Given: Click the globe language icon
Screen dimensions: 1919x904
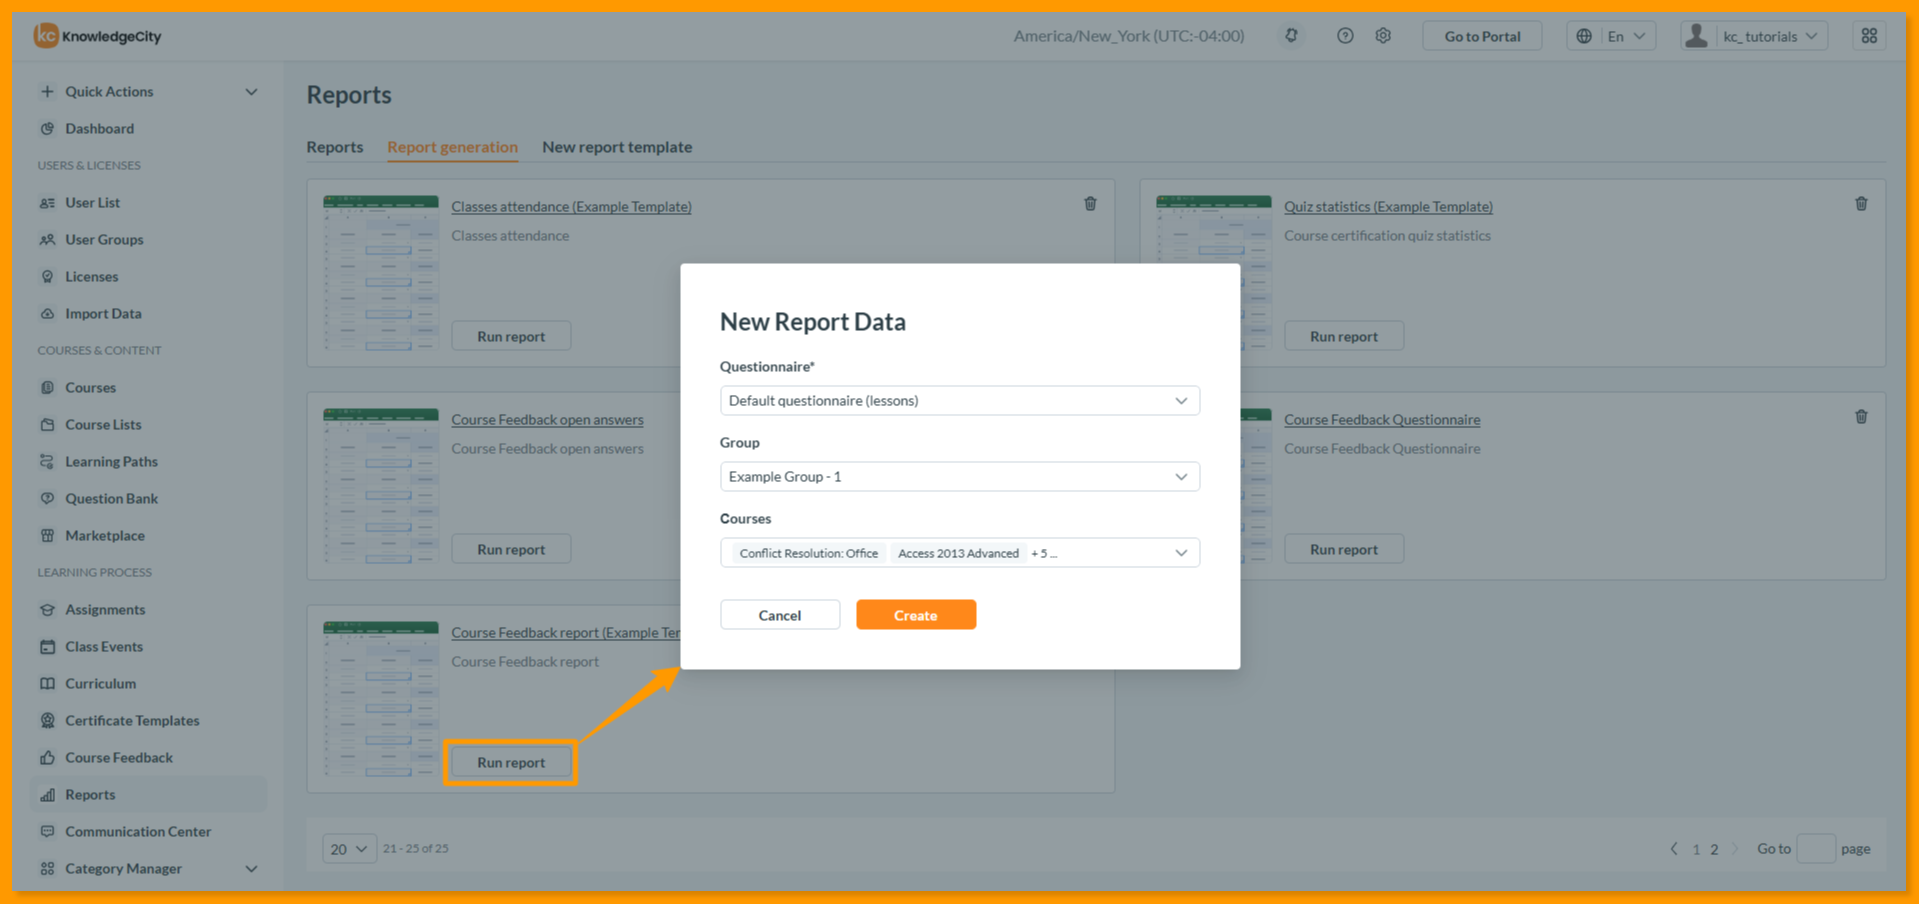Looking at the screenshot, I should [x=1584, y=36].
